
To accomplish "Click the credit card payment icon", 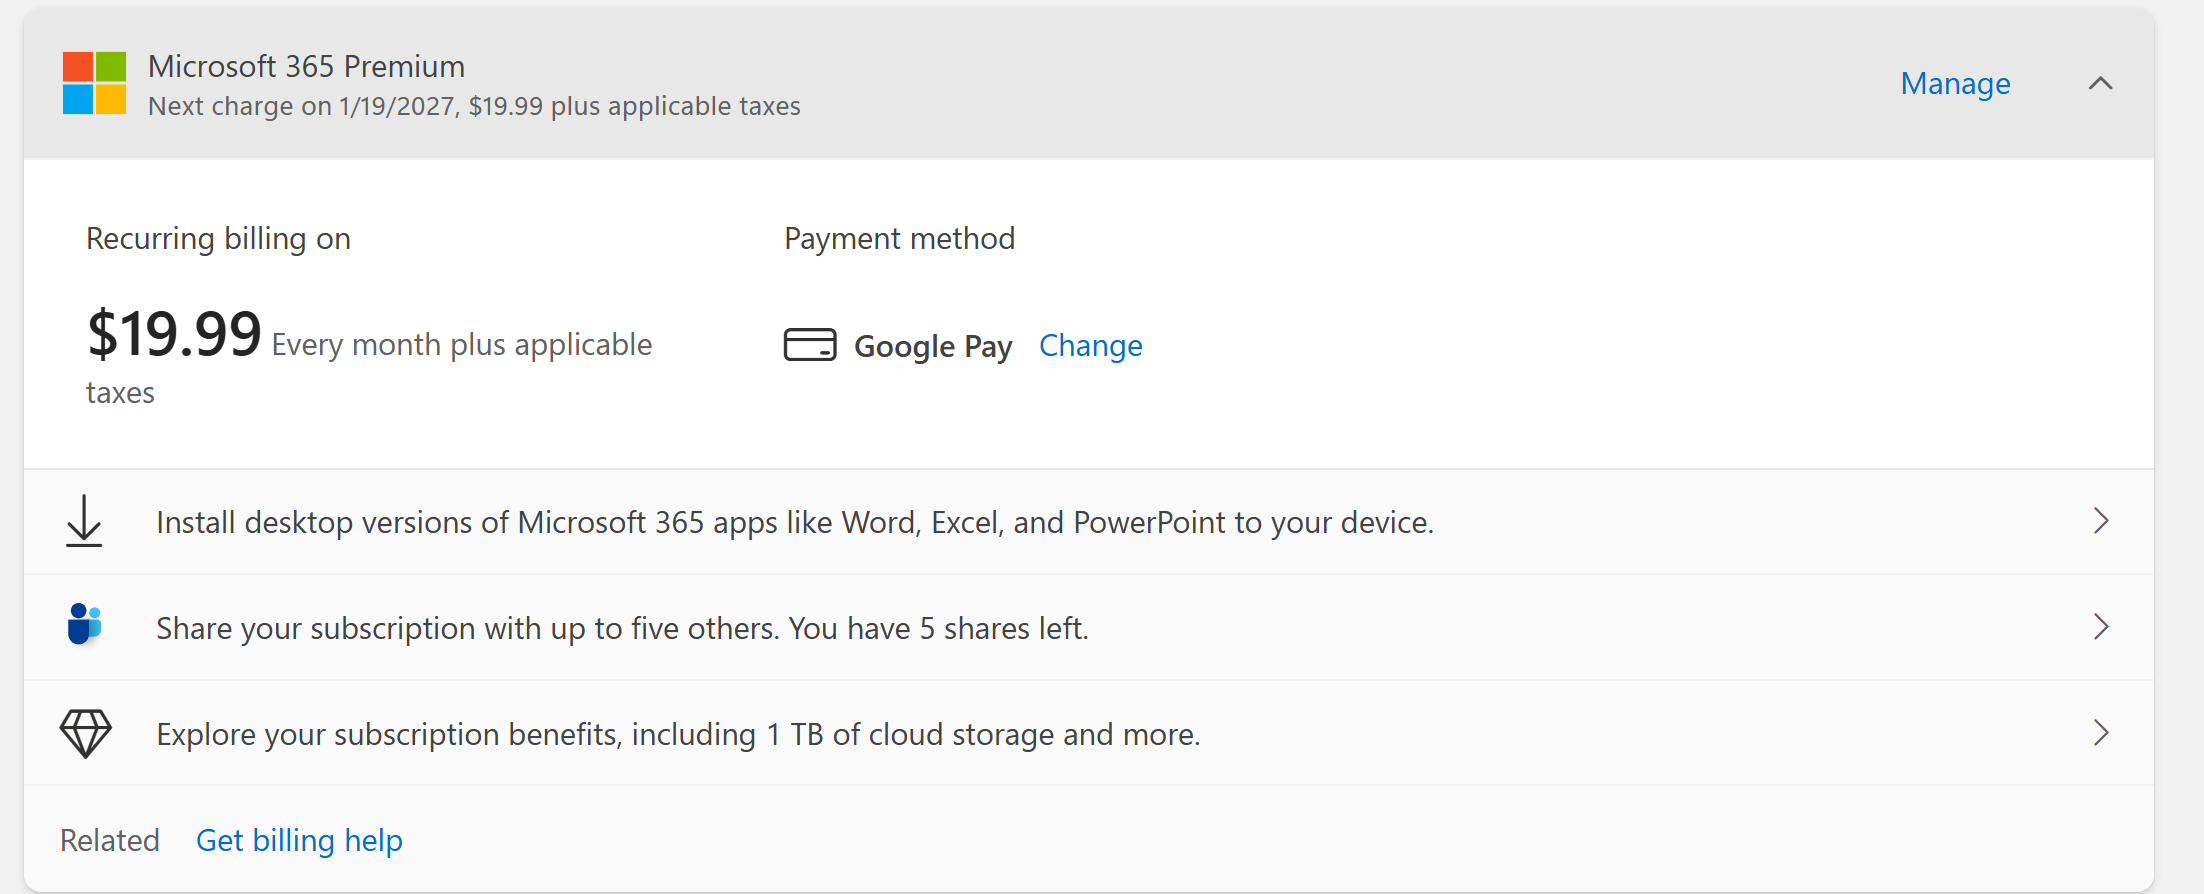I will tap(810, 345).
